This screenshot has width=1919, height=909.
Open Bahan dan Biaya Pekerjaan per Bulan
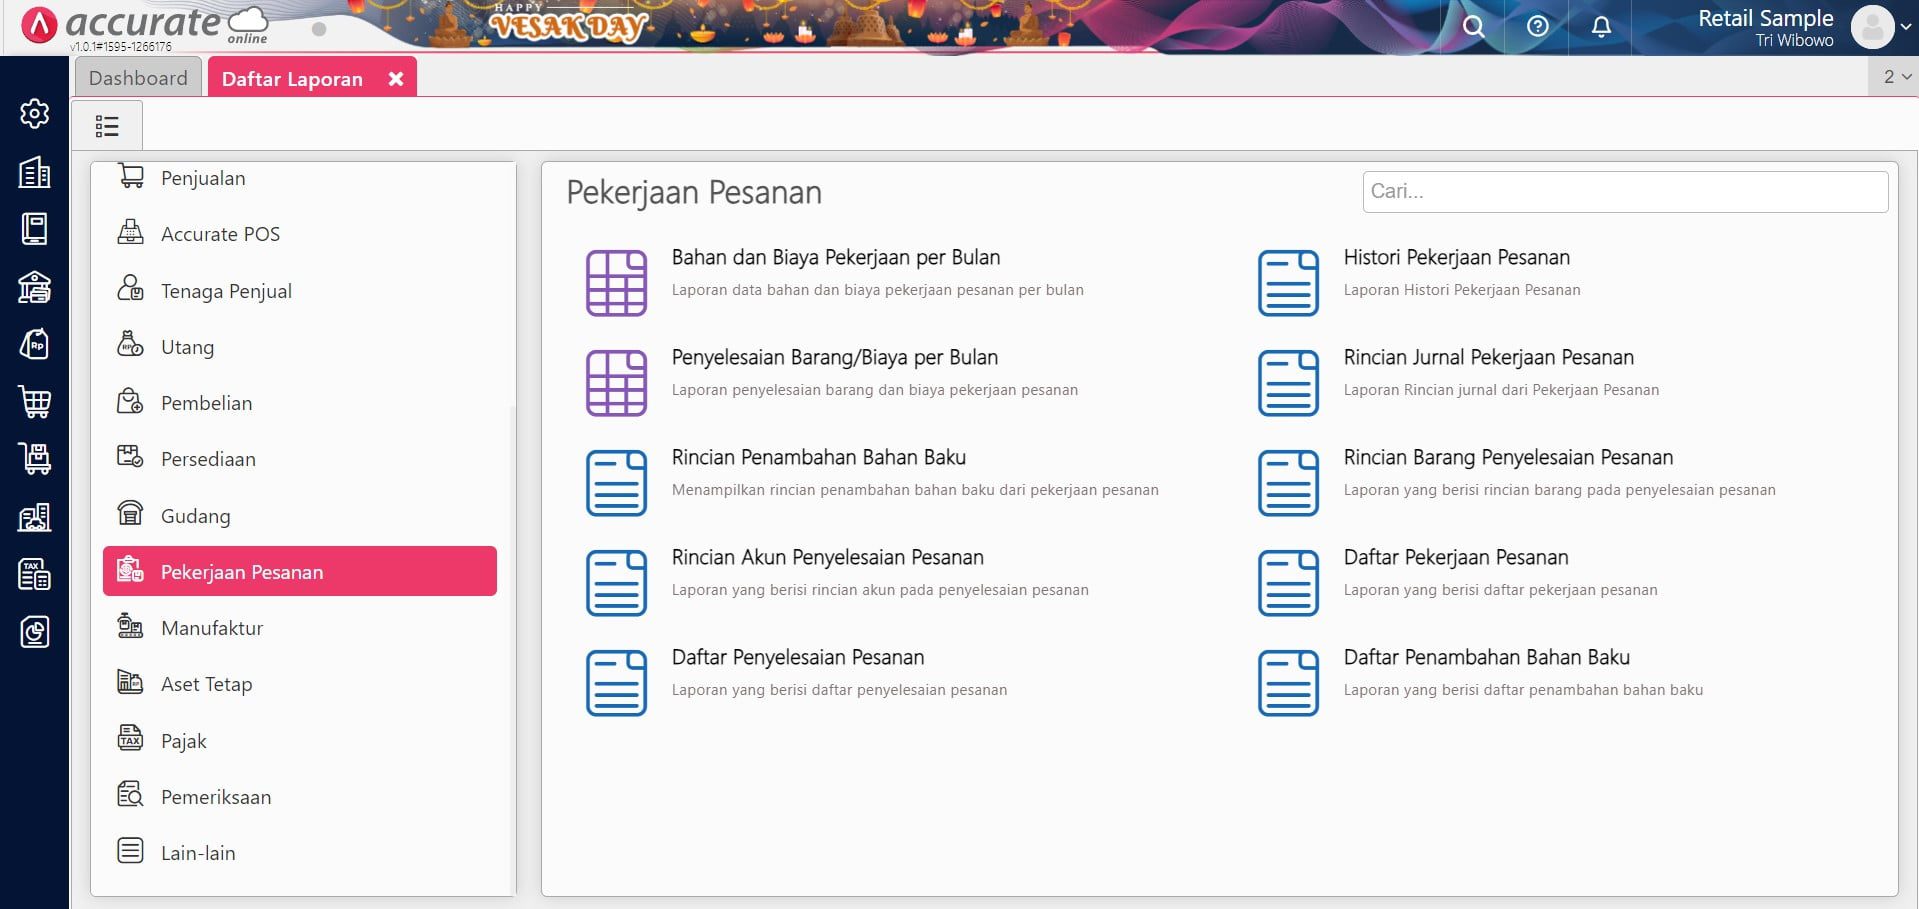tap(835, 258)
